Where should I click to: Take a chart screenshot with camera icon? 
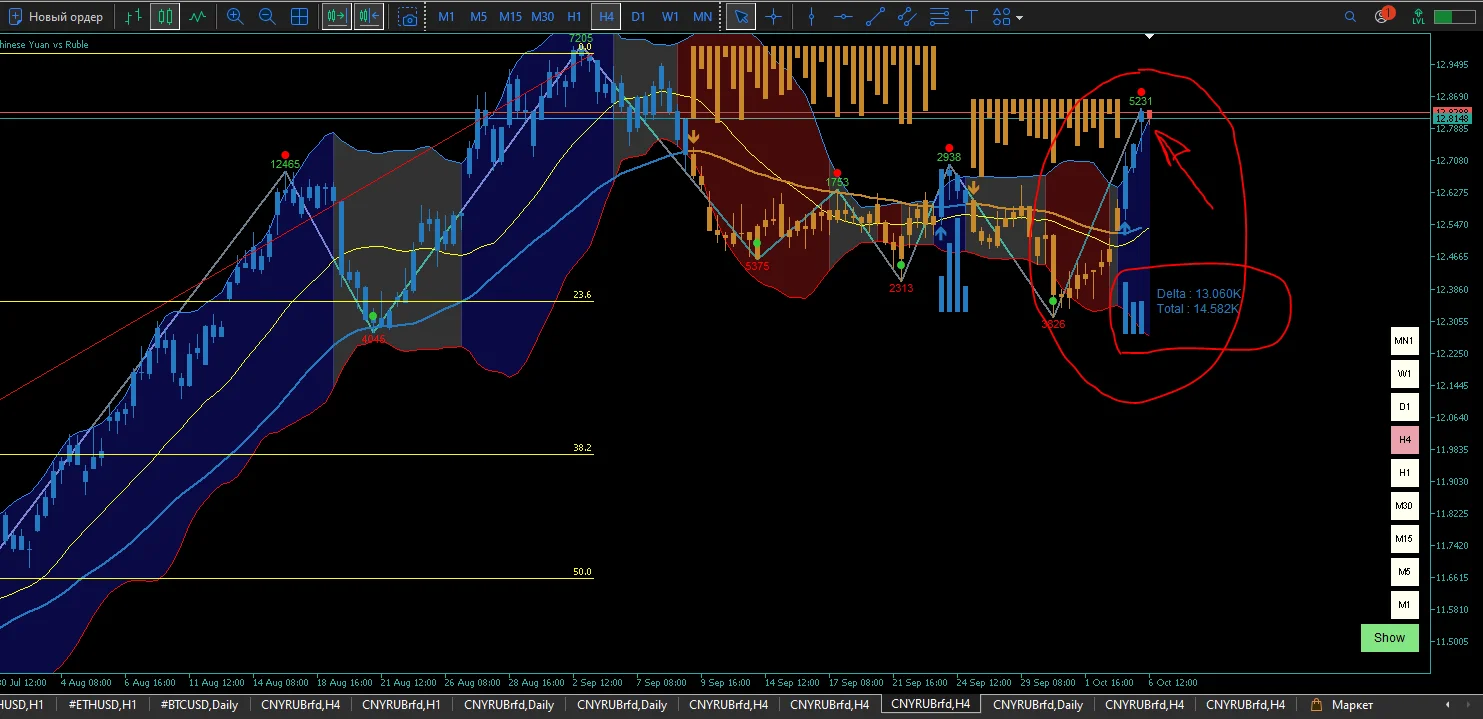407,17
